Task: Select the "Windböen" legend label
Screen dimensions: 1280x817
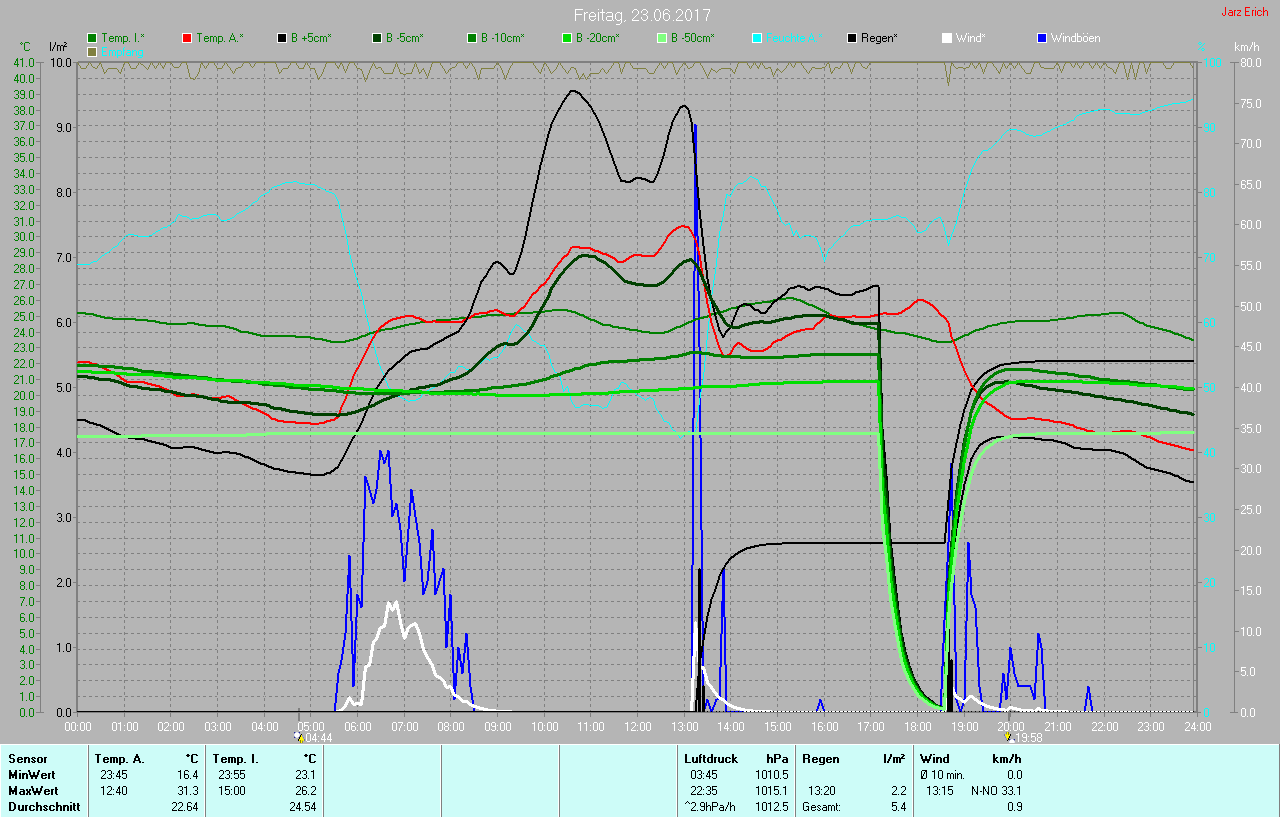Action: tap(1076, 38)
